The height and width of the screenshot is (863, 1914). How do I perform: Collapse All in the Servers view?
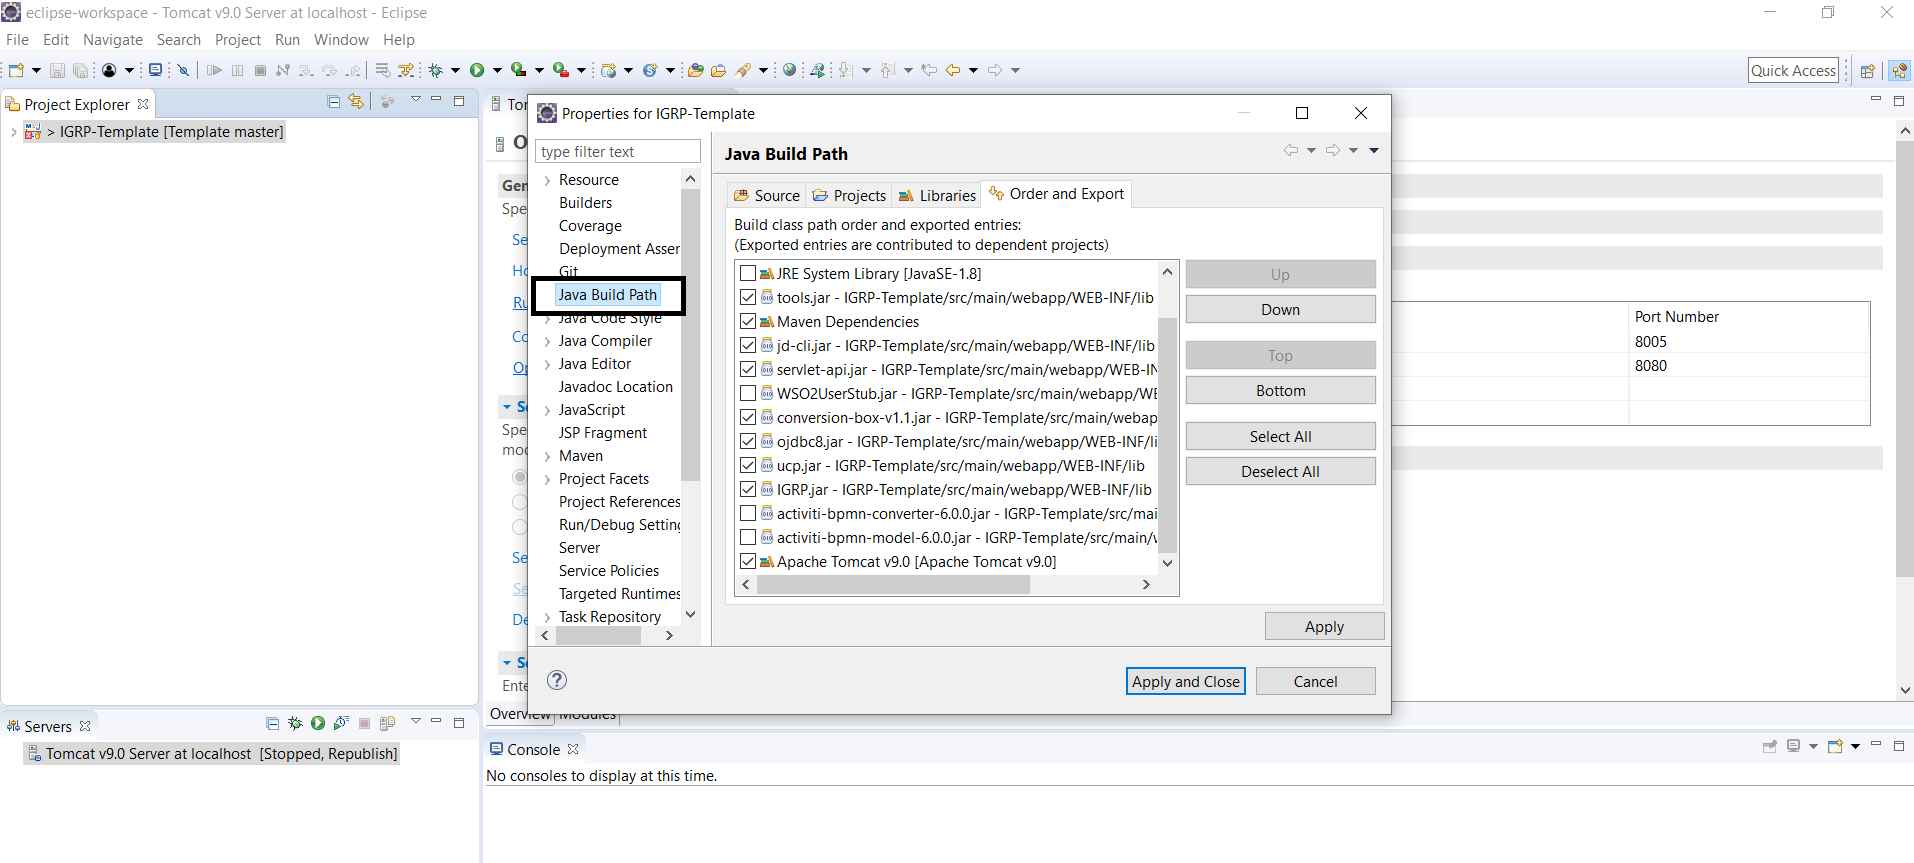click(x=272, y=723)
